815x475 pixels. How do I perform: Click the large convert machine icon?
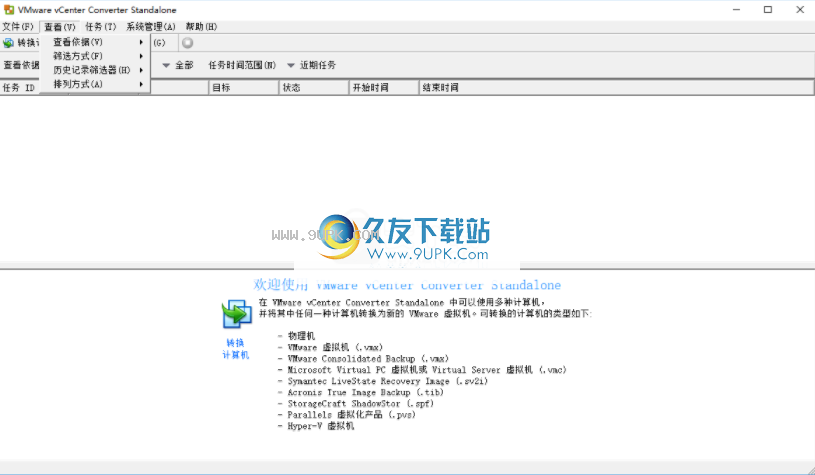click(236, 314)
